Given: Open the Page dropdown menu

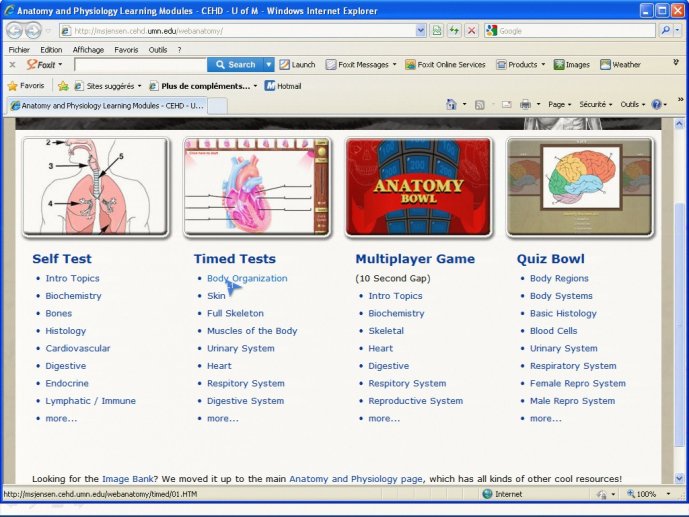Looking at the screenshot, I should (x=559, y=105).
